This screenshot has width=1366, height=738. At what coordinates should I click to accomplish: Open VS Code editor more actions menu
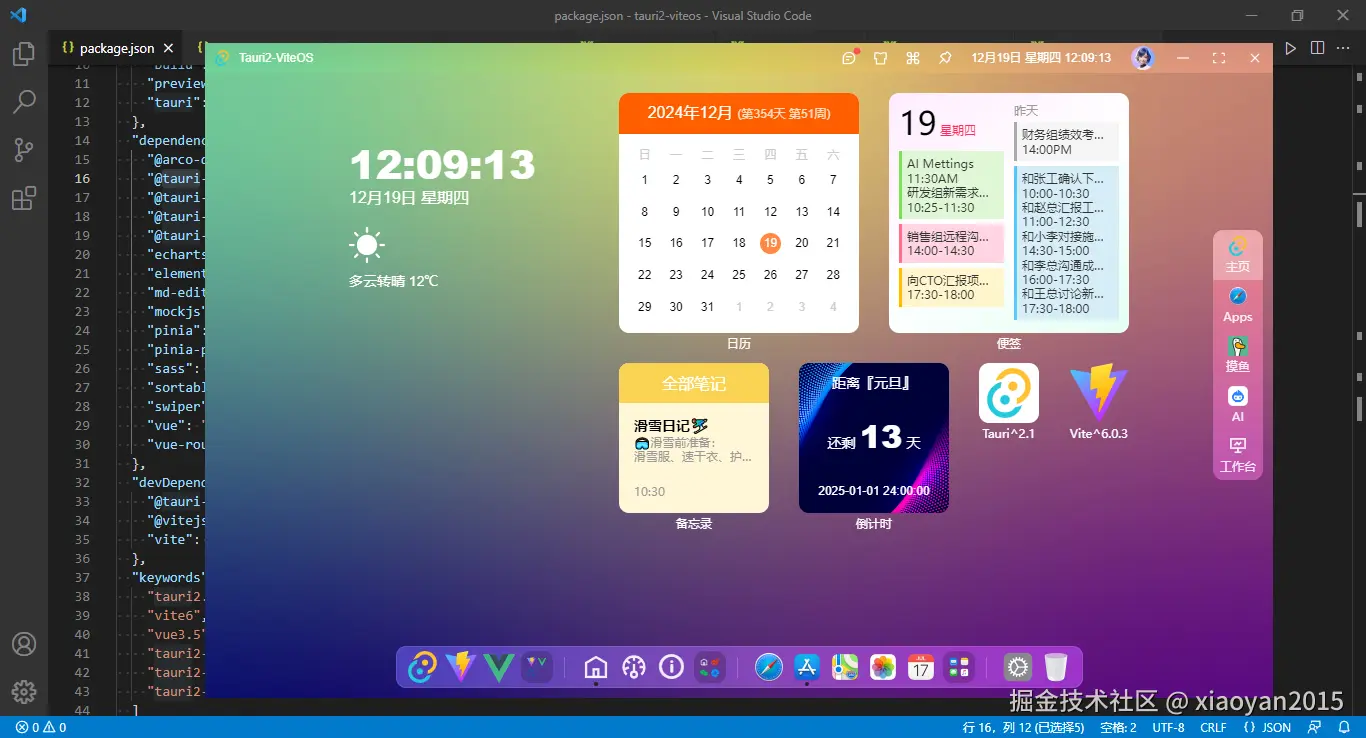(1343, 48)
